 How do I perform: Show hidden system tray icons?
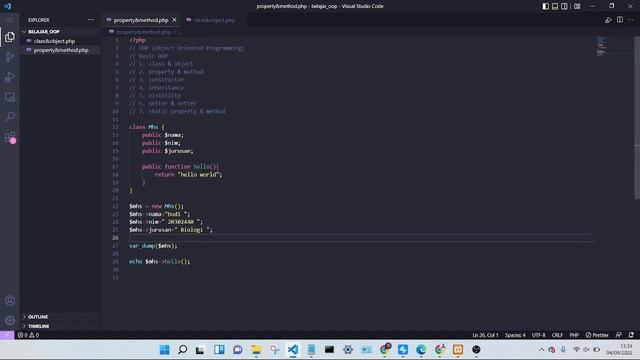click(541, 350)
